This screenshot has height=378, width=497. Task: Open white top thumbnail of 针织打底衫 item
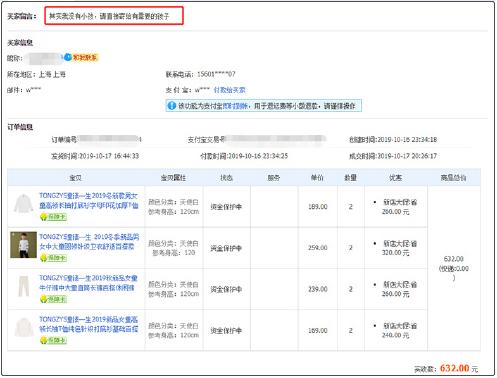[24, 327]
